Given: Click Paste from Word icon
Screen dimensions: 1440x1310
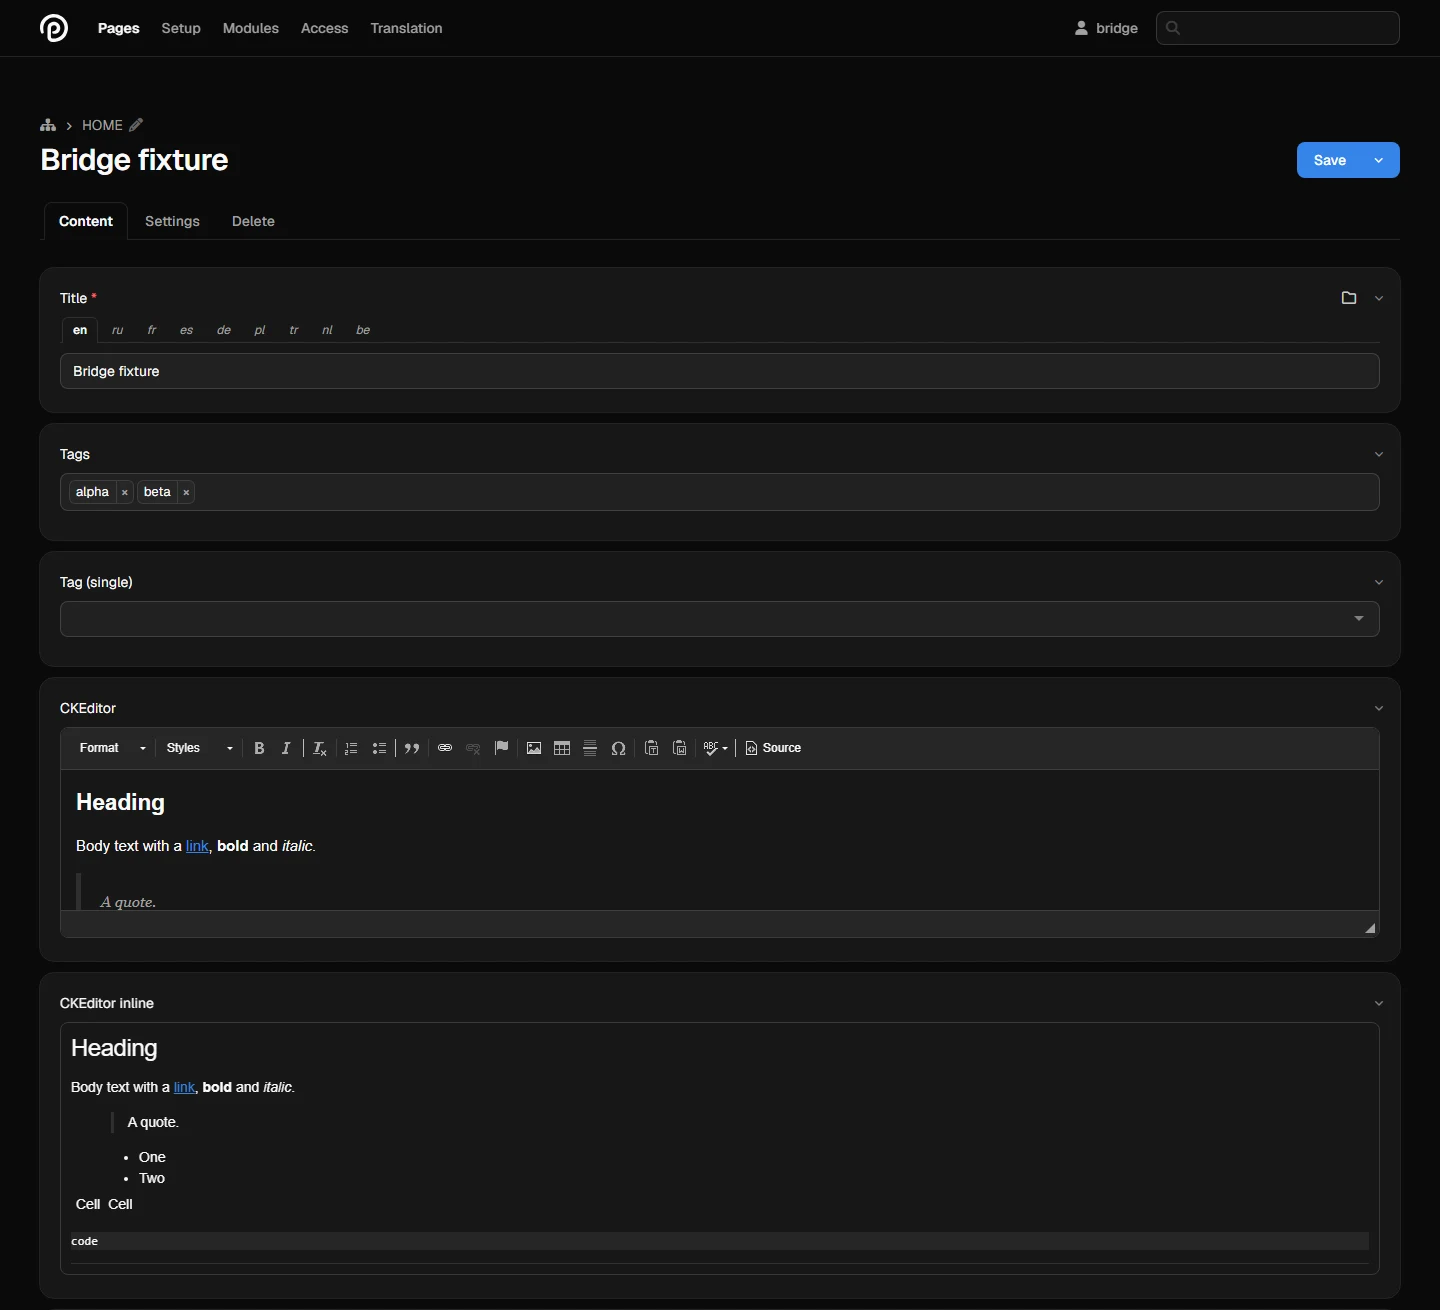Looking at the screenshot, I should pyautogui.click(x=680, y=748).
